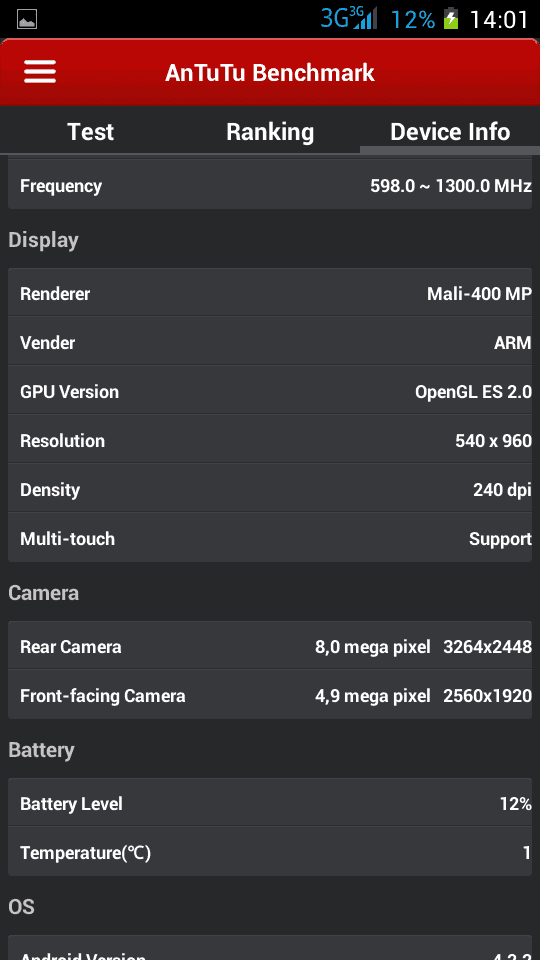Select the Resolution 540 x 960 row

pyautogui.click(x=270, y=440)
